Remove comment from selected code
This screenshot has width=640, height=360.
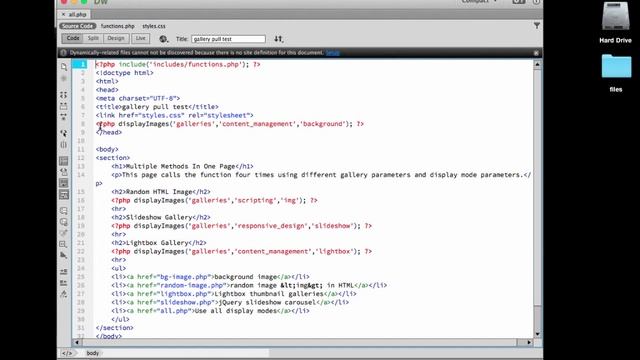point(64,222)
